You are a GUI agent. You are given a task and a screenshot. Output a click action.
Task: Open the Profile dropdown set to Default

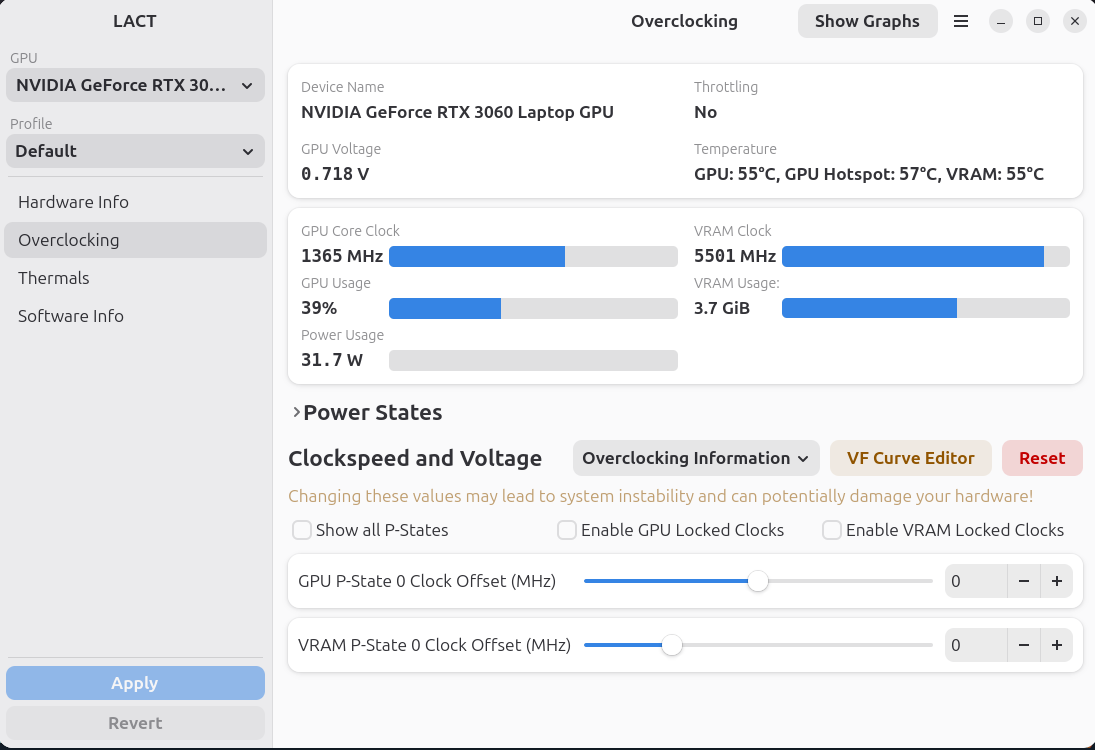[x=135, y=151]
